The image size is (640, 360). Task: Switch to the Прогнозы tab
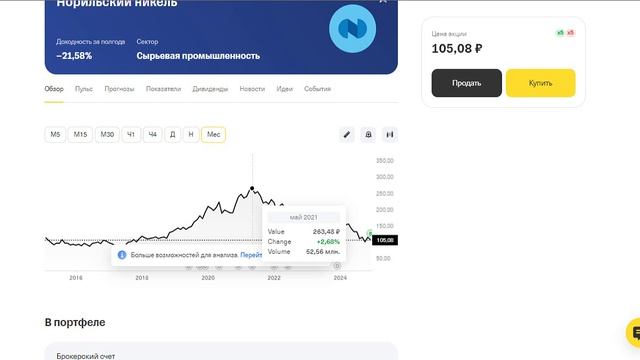tap(119, 89)
